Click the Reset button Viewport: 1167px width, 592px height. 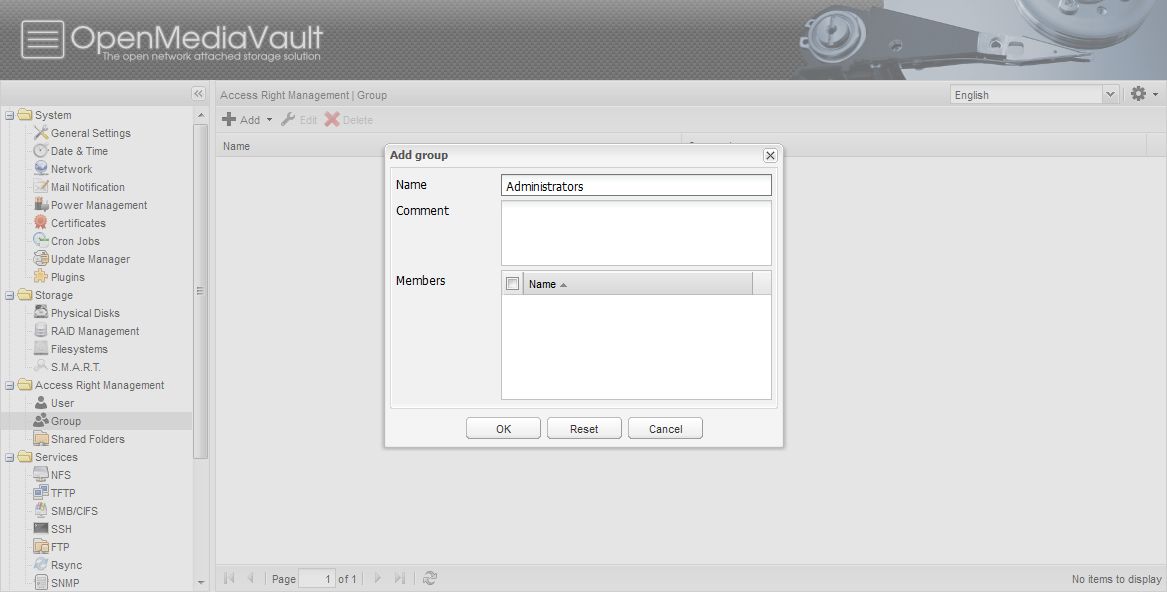coord(584,428)
